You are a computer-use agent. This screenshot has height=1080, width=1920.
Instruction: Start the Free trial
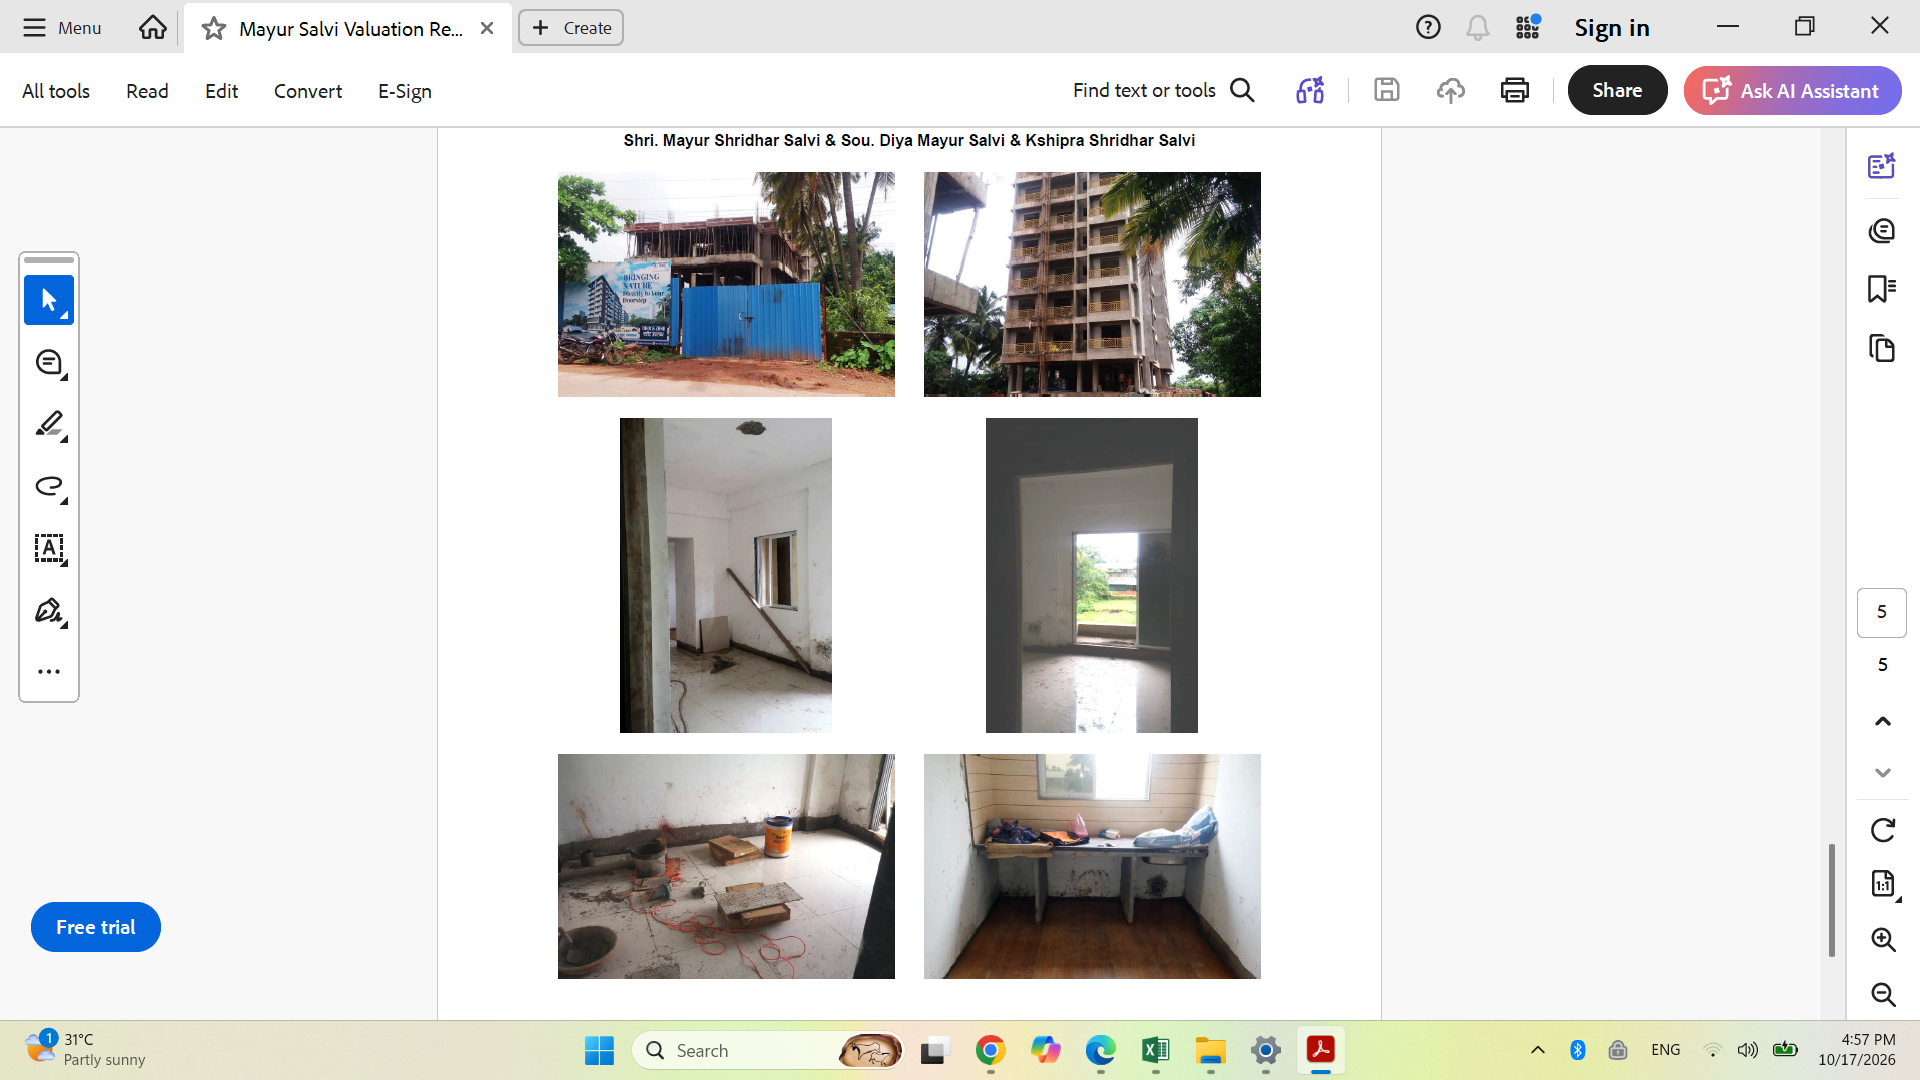coord(96,927)
